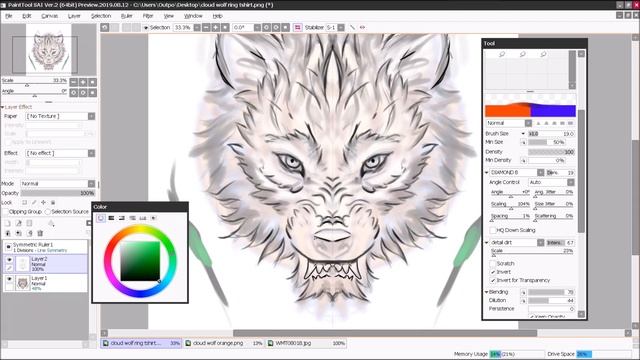640x360 pixels.
Task: Create a new linework layer icon
Action: pos(18,223)
